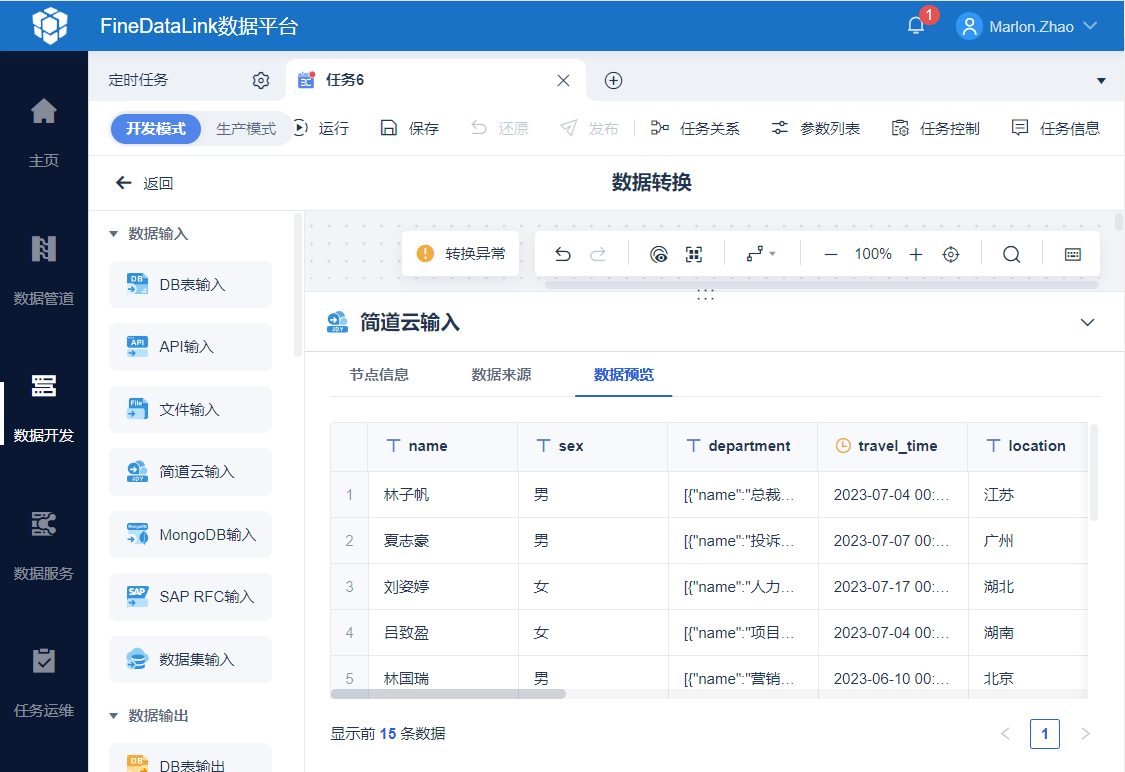This screenshot has height=772, width=1125.
Task: Click the name column header
Action: (x=443, y=446)
